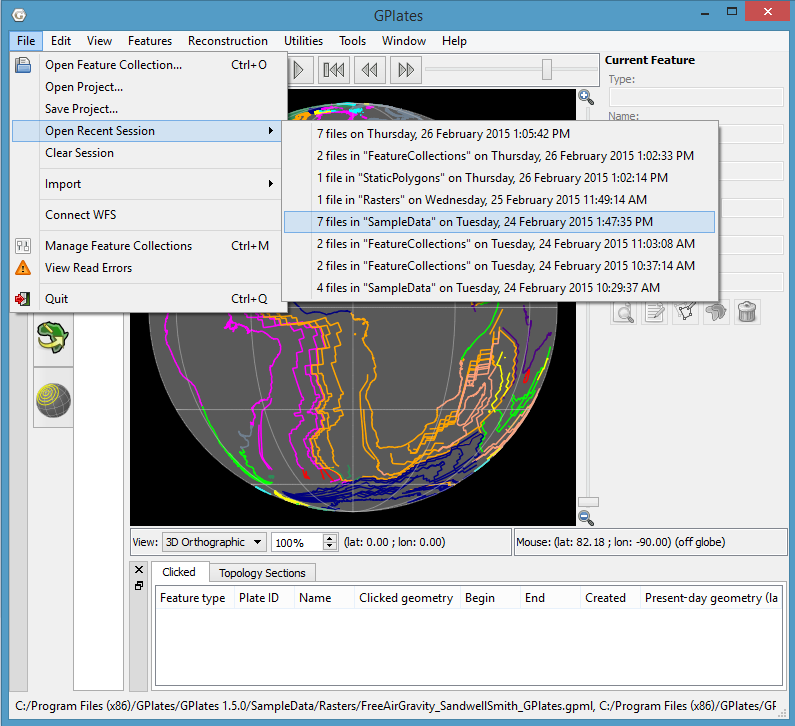Click the Quit exit-door icon
This screenshot has width=795, height=726.
coord(23,299)
